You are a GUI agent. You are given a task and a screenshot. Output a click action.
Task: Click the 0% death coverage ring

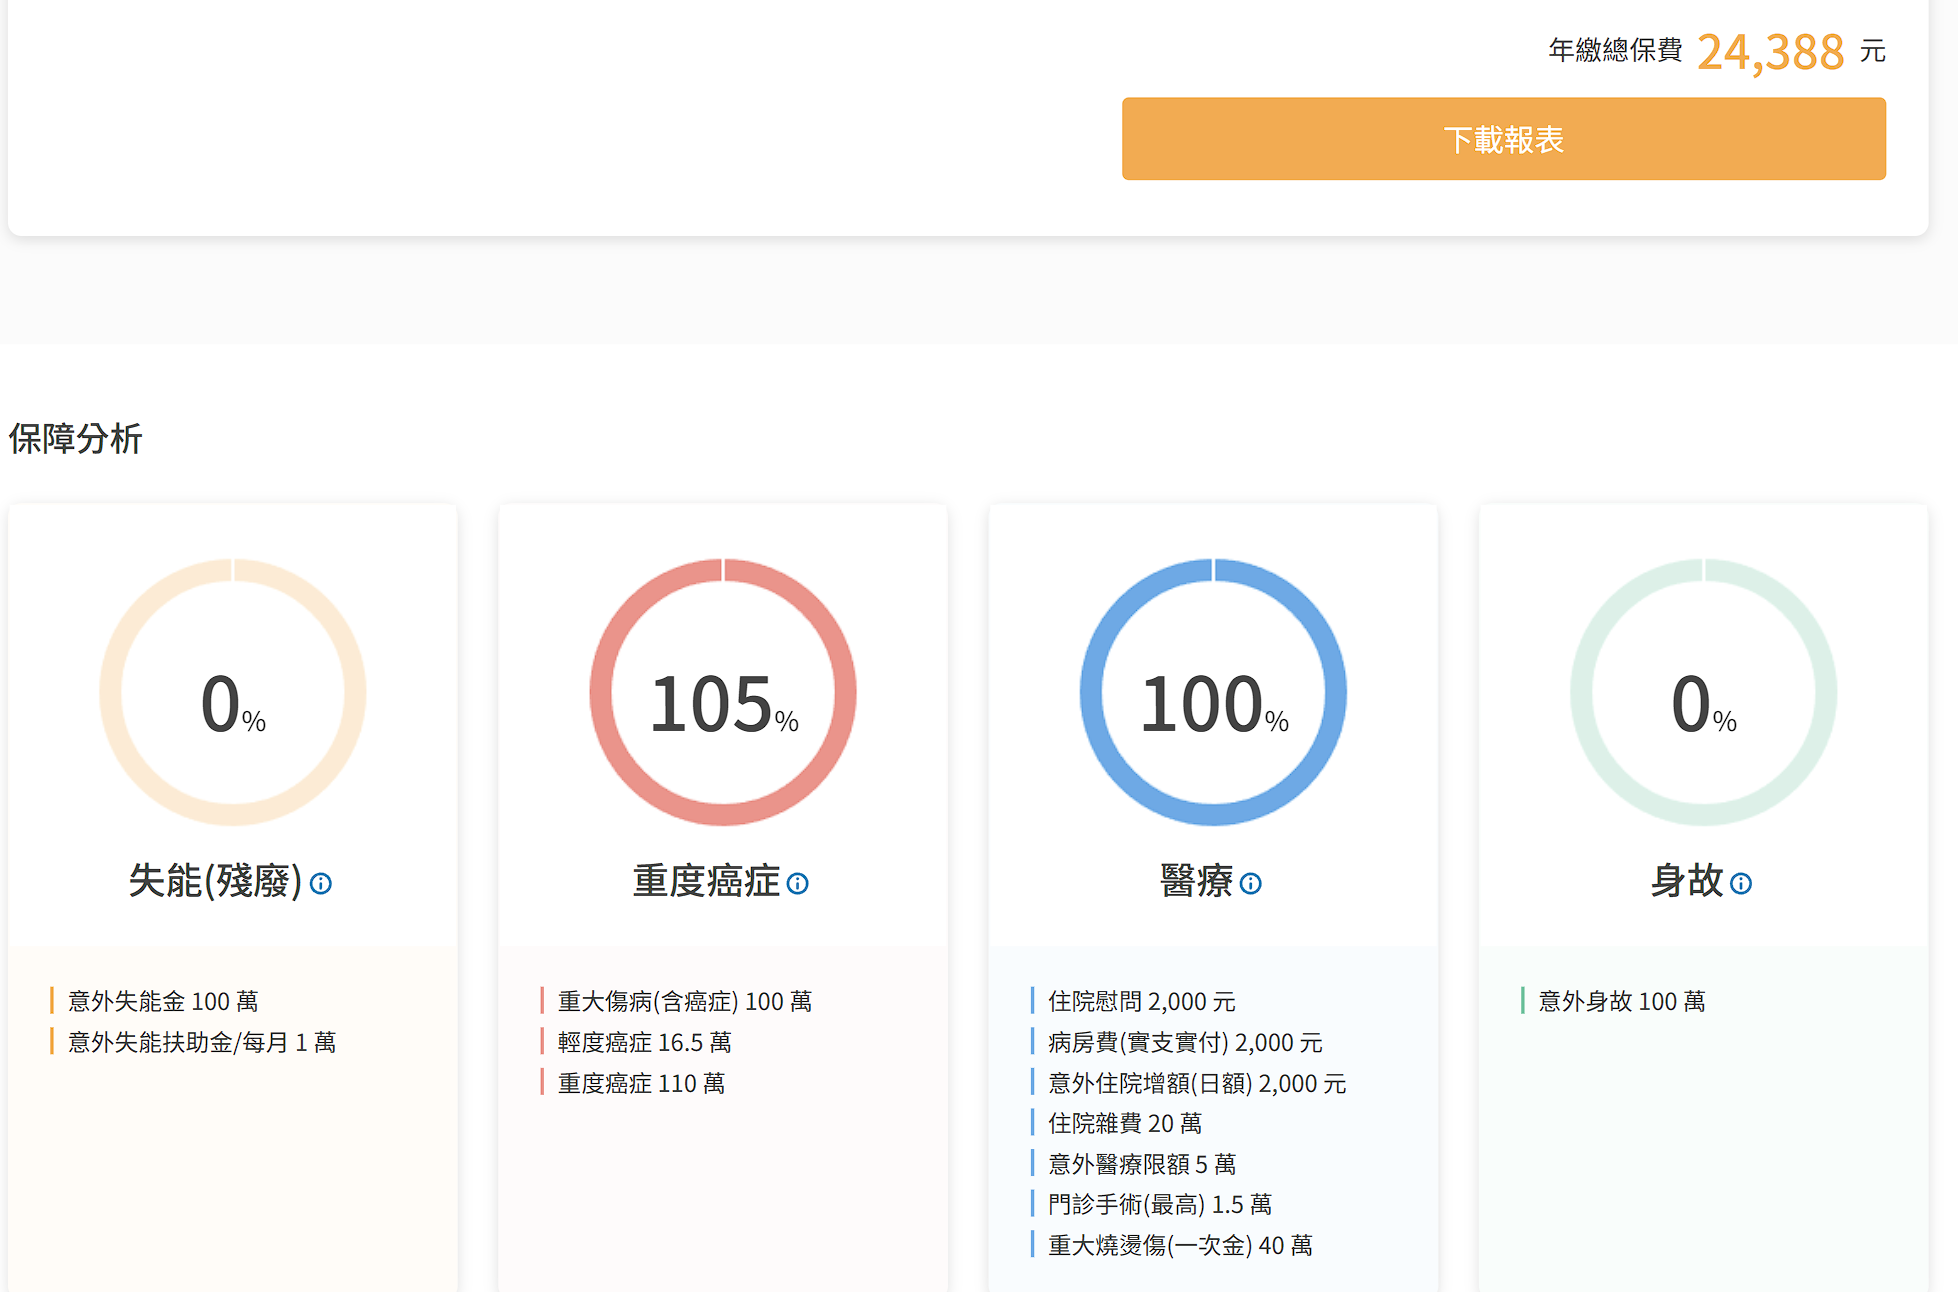pos(1703,692)
